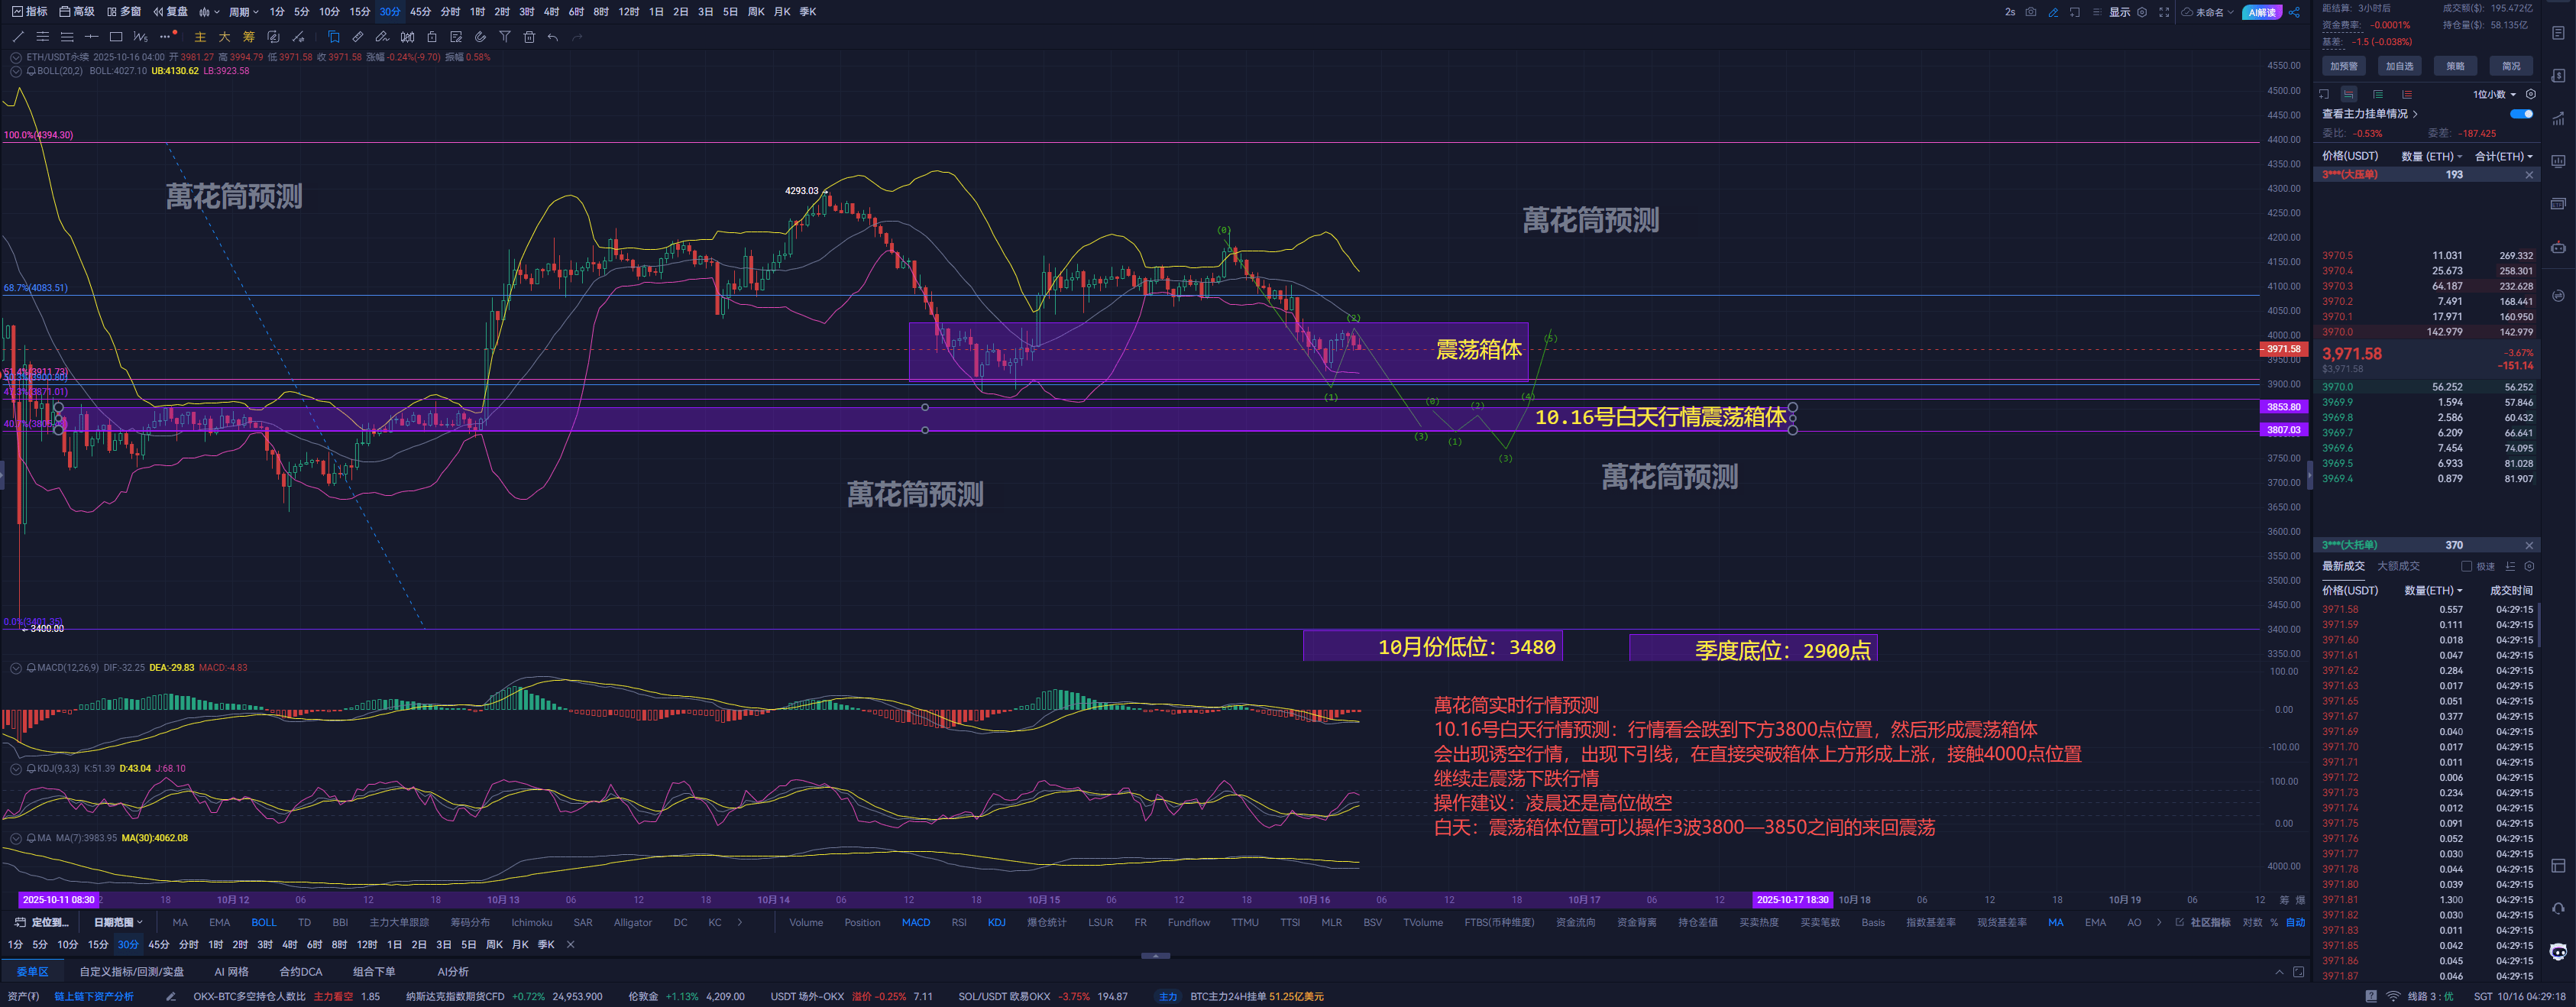Expand the 周期 period dropdown
Viewport: 2576px width, 1007px height.
[x=243, y=12]
